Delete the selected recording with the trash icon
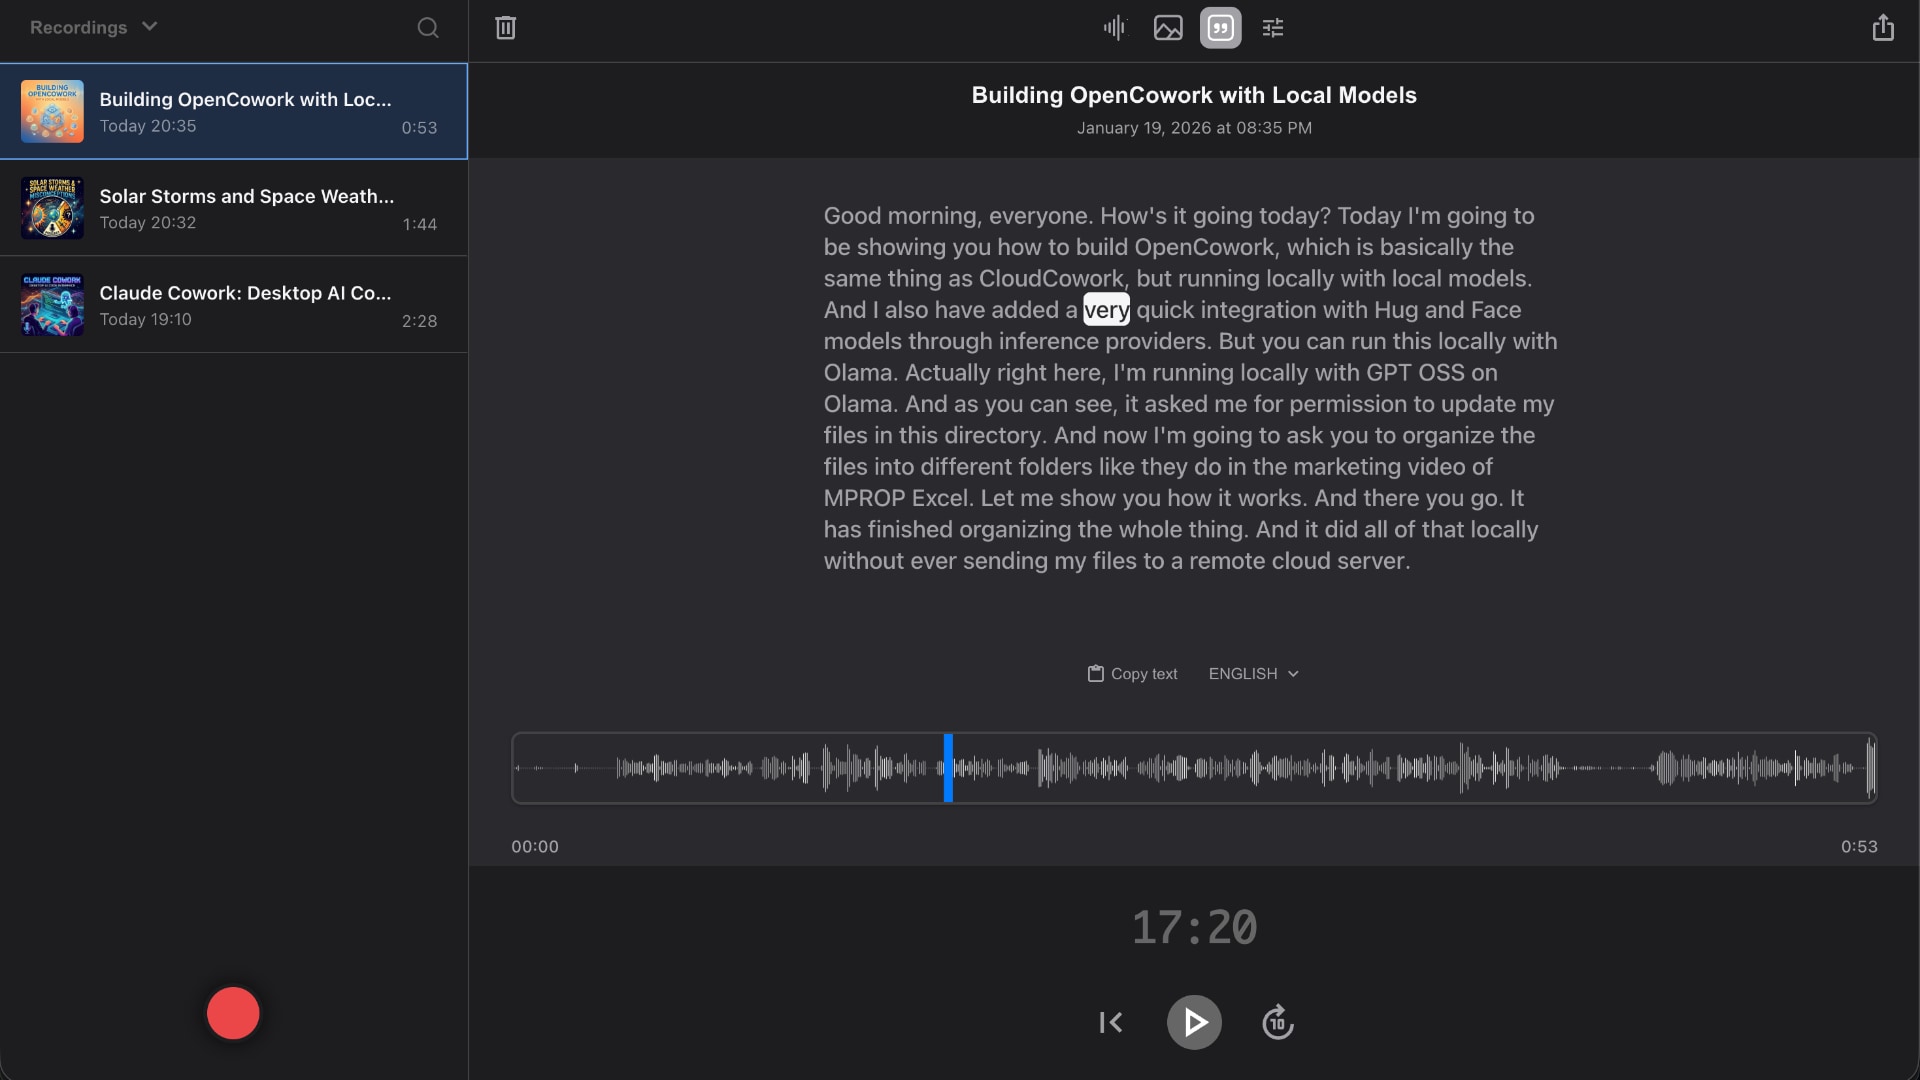 point(505,28)
